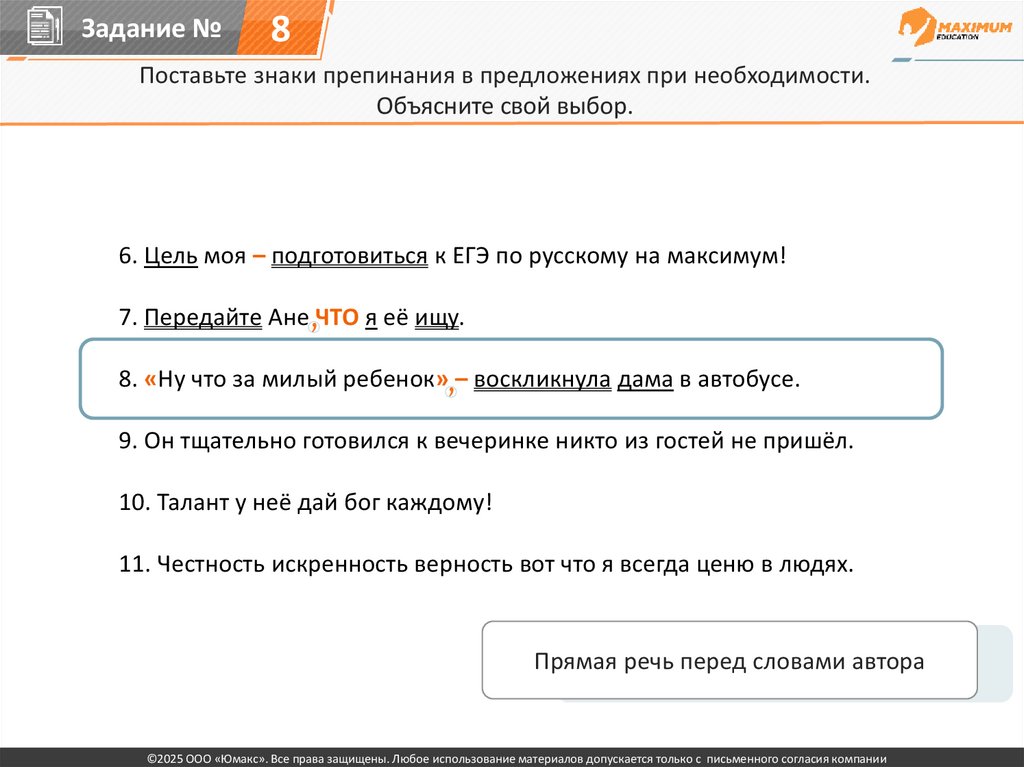The width and height of the screenshot is (1024, 767).
Task: Select sentence 9 about the вечеринка
Action: pyautogui.click(x=486, y=441)
